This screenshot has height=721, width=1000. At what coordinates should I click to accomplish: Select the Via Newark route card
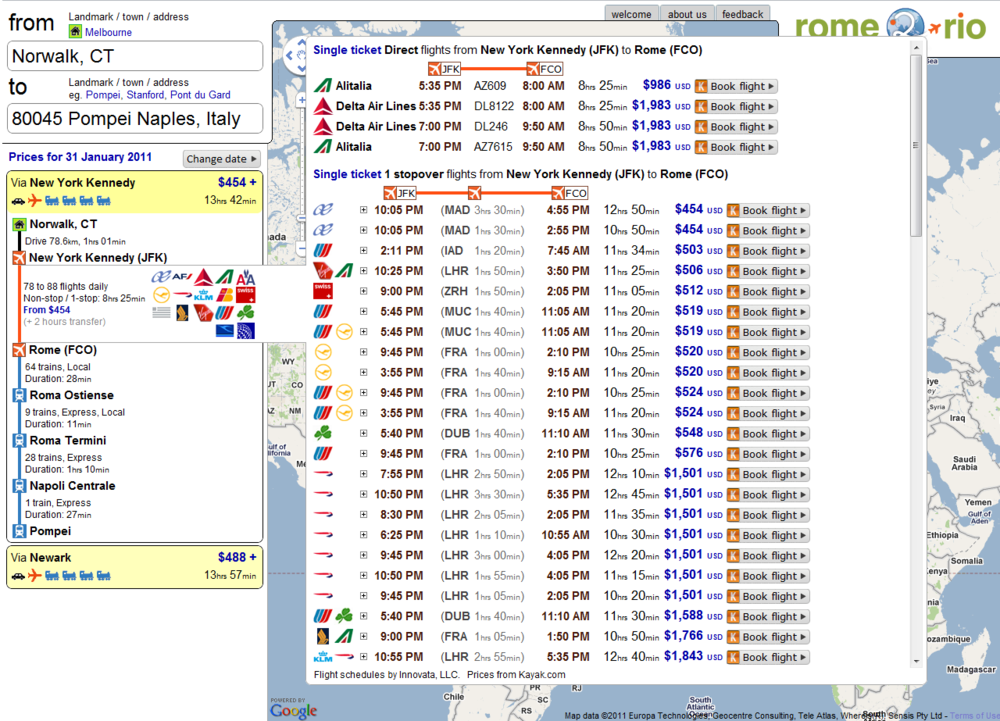tap(135, 567)
